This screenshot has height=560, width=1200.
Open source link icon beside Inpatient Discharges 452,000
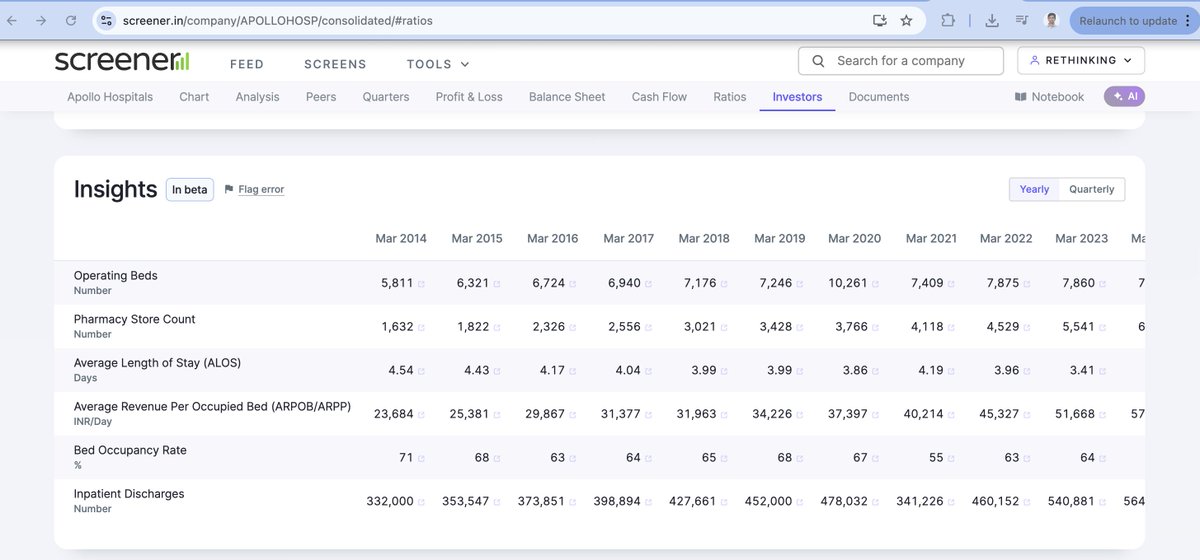(800, 502)
